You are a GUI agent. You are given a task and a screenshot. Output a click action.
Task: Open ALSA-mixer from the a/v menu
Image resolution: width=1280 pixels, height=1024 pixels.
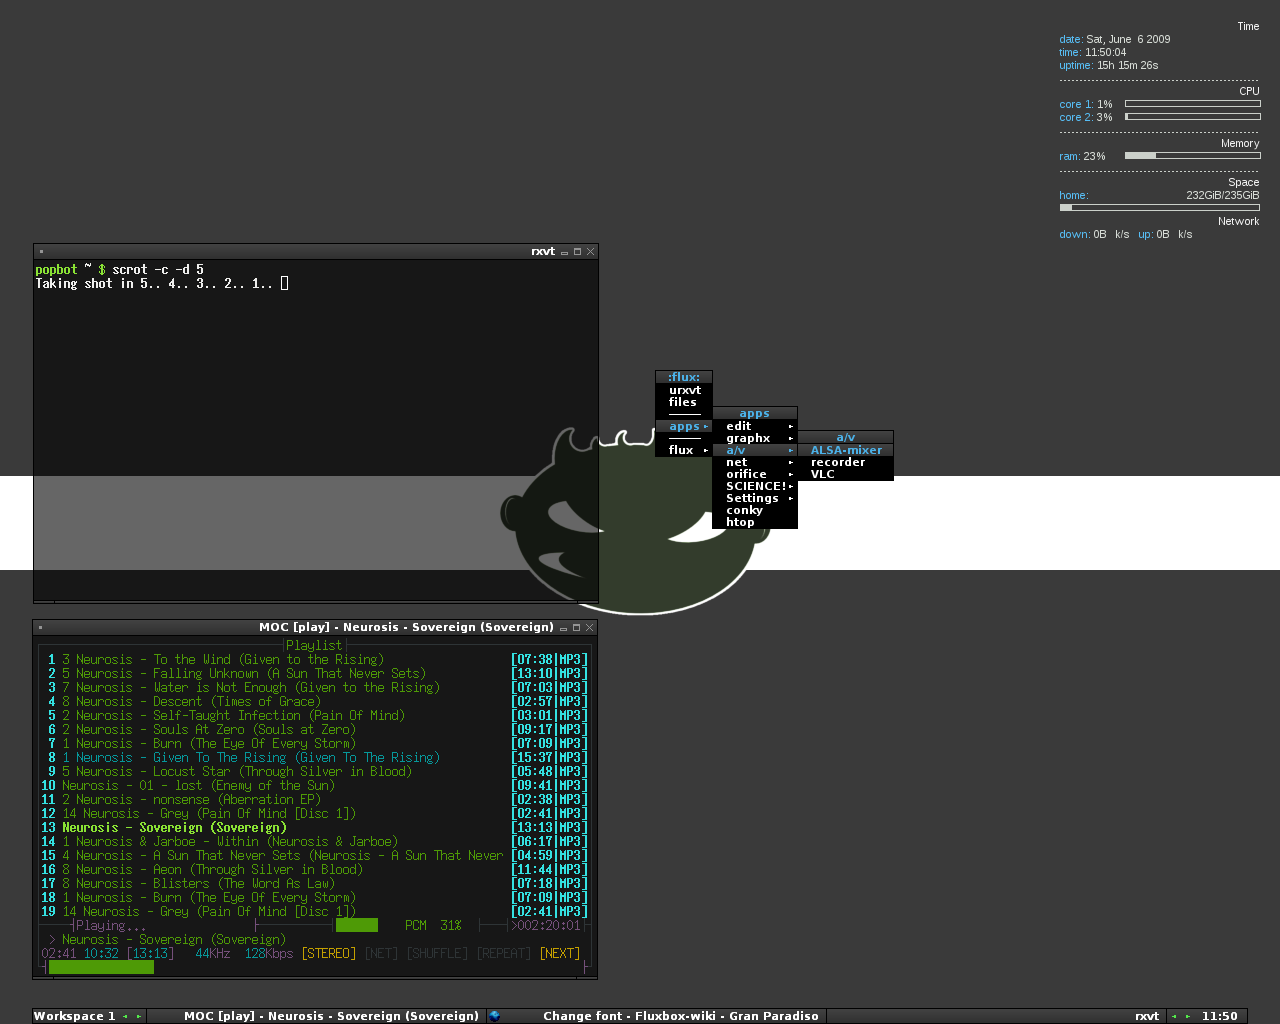pos(845,450)
